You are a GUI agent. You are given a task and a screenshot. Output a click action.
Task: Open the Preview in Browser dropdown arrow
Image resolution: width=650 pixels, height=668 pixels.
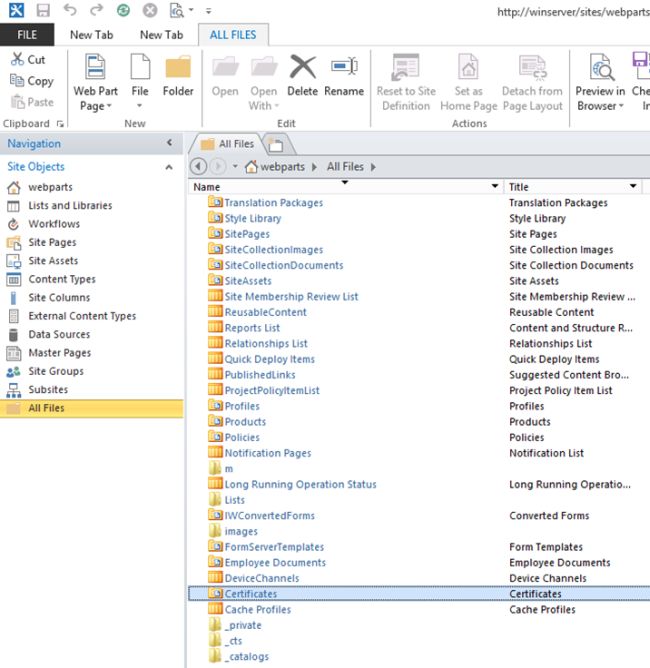pos(621,106)
